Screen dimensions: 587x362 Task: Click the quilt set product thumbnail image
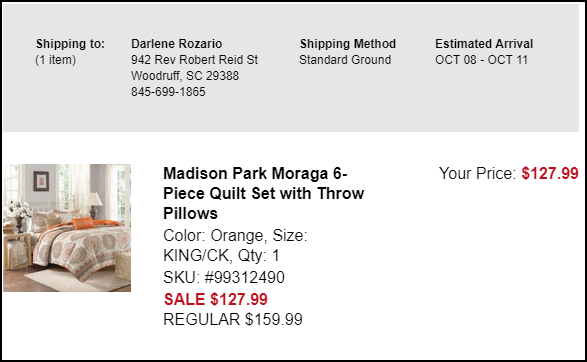(67, 228)
